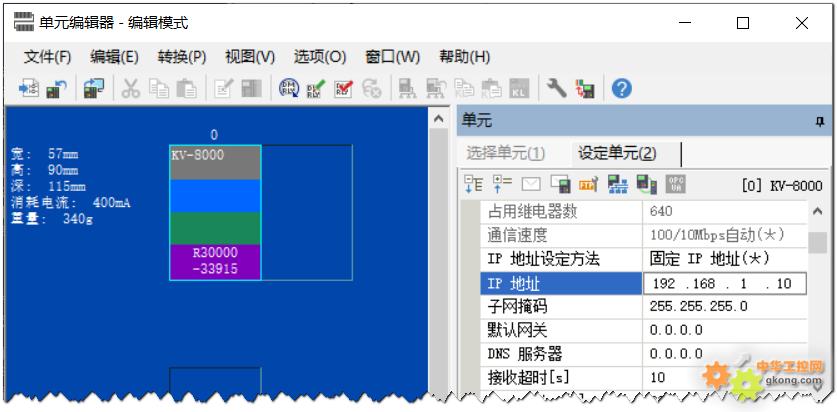Click the FTP settings icon

[x=588, y=185]
